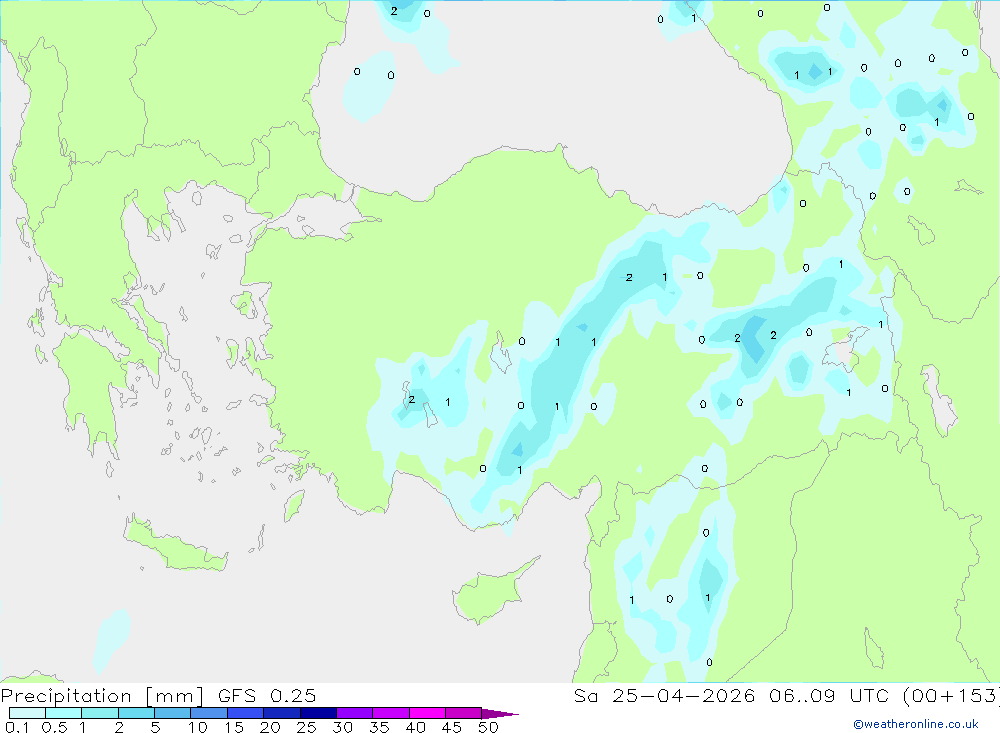Screen dimensions: 1000x733
Task: Select the 45–50 mm dark magenta swatch
Action: 464,713
